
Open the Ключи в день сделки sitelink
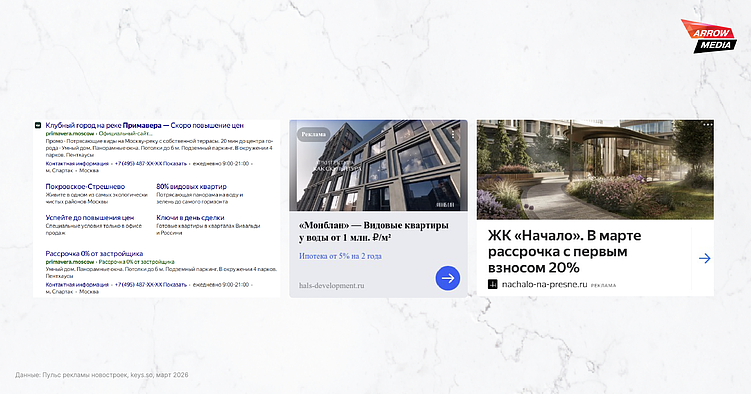[x=190, y=217]
